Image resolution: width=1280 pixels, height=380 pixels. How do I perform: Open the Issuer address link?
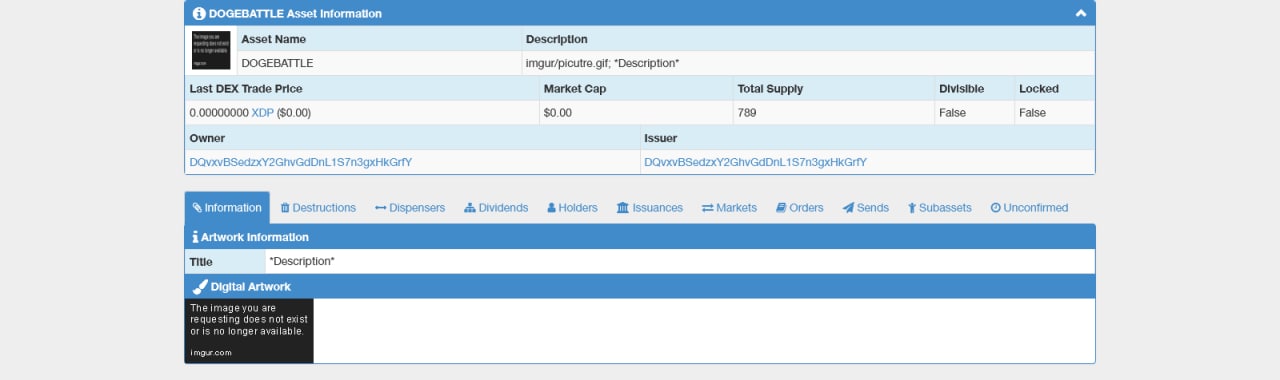(755, 162)
